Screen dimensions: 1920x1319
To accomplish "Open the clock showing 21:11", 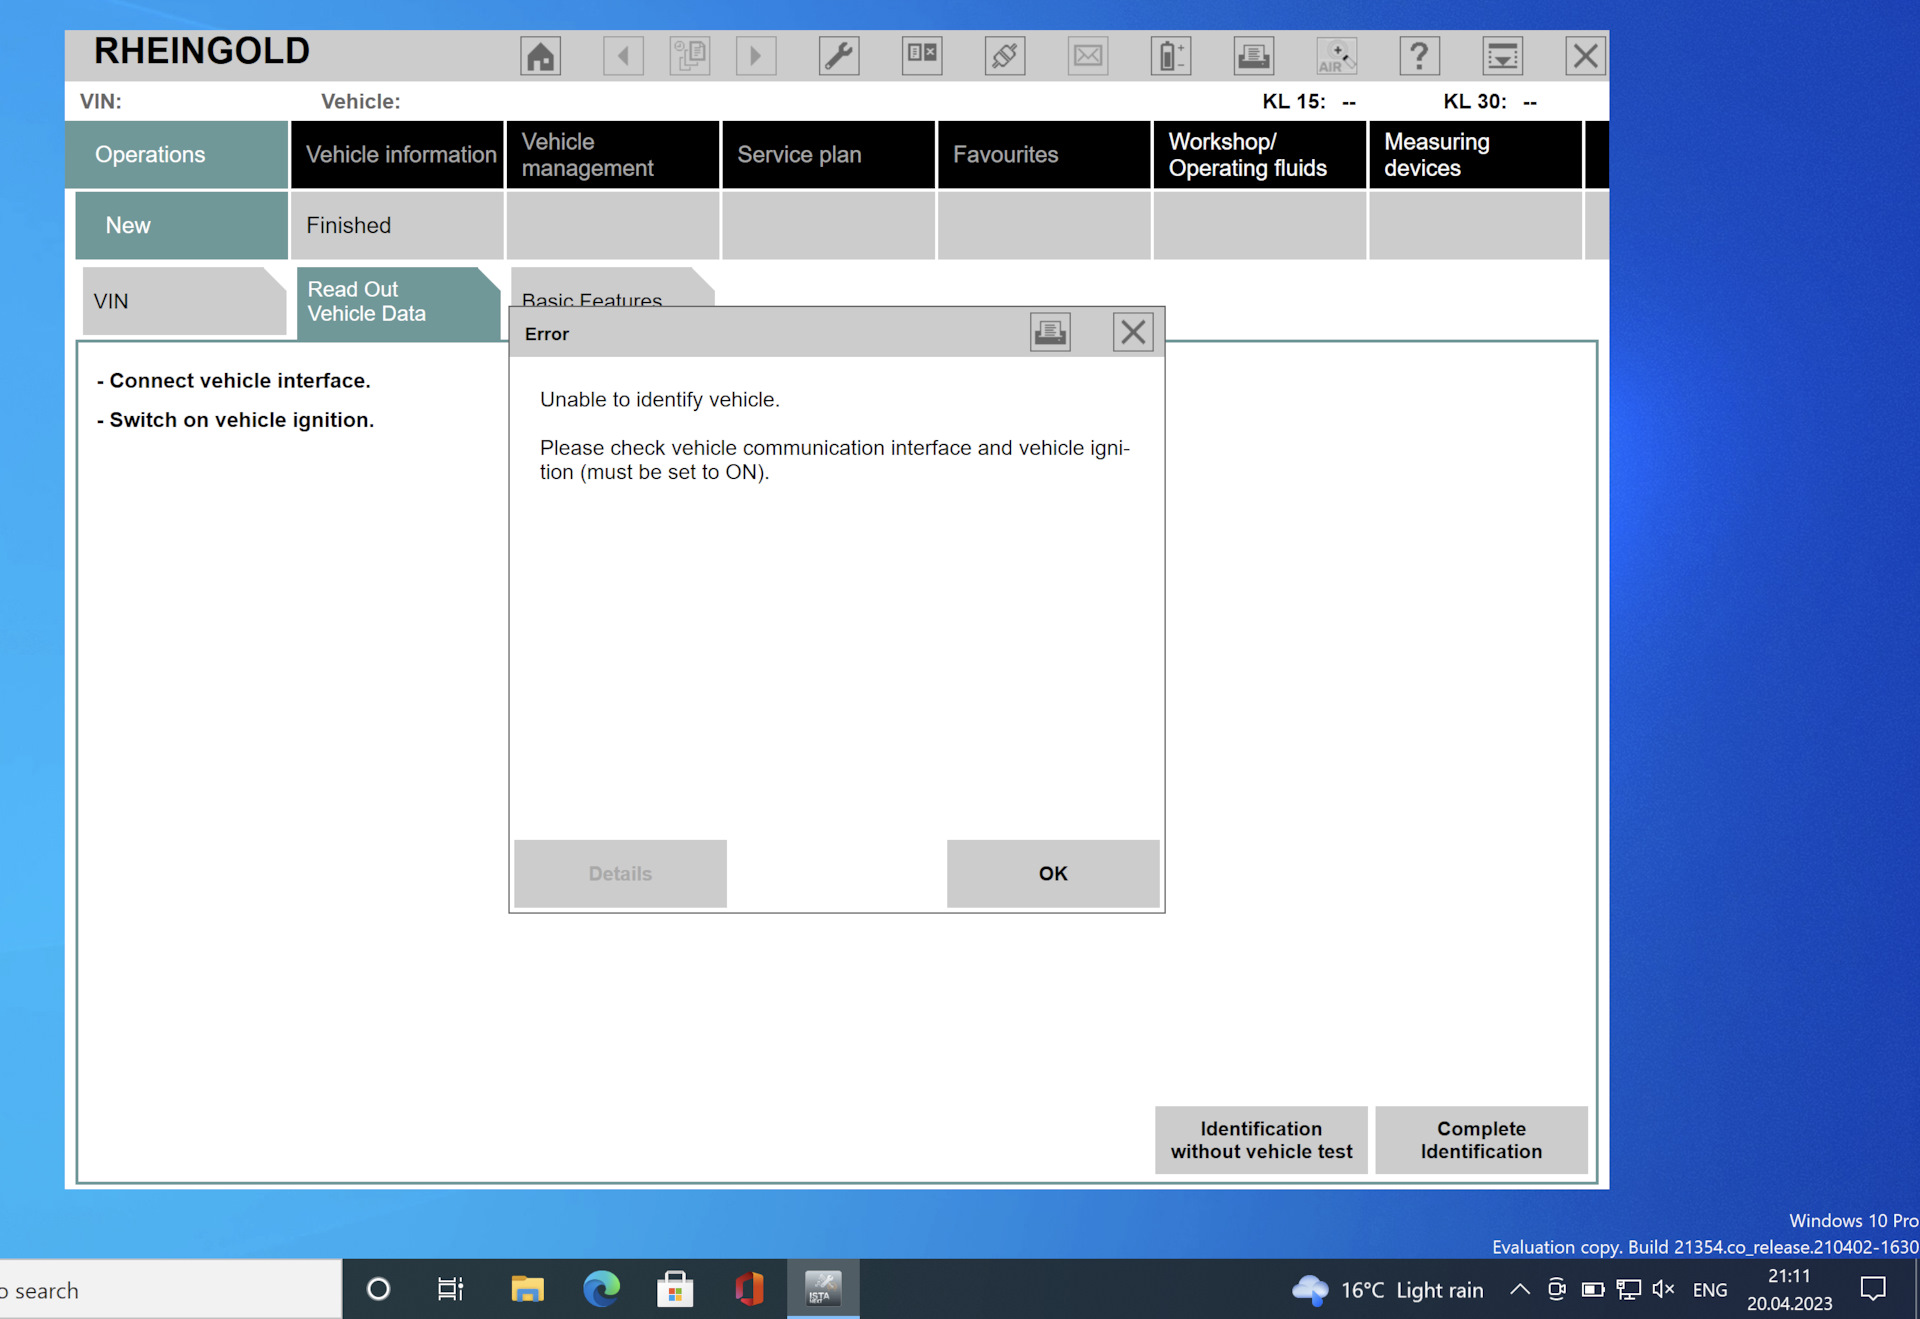I will [1789, 1290].
